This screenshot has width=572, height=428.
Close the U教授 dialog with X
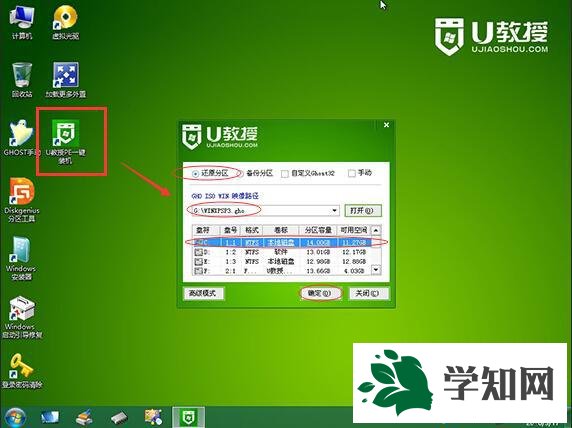click(x=386, y=125)
